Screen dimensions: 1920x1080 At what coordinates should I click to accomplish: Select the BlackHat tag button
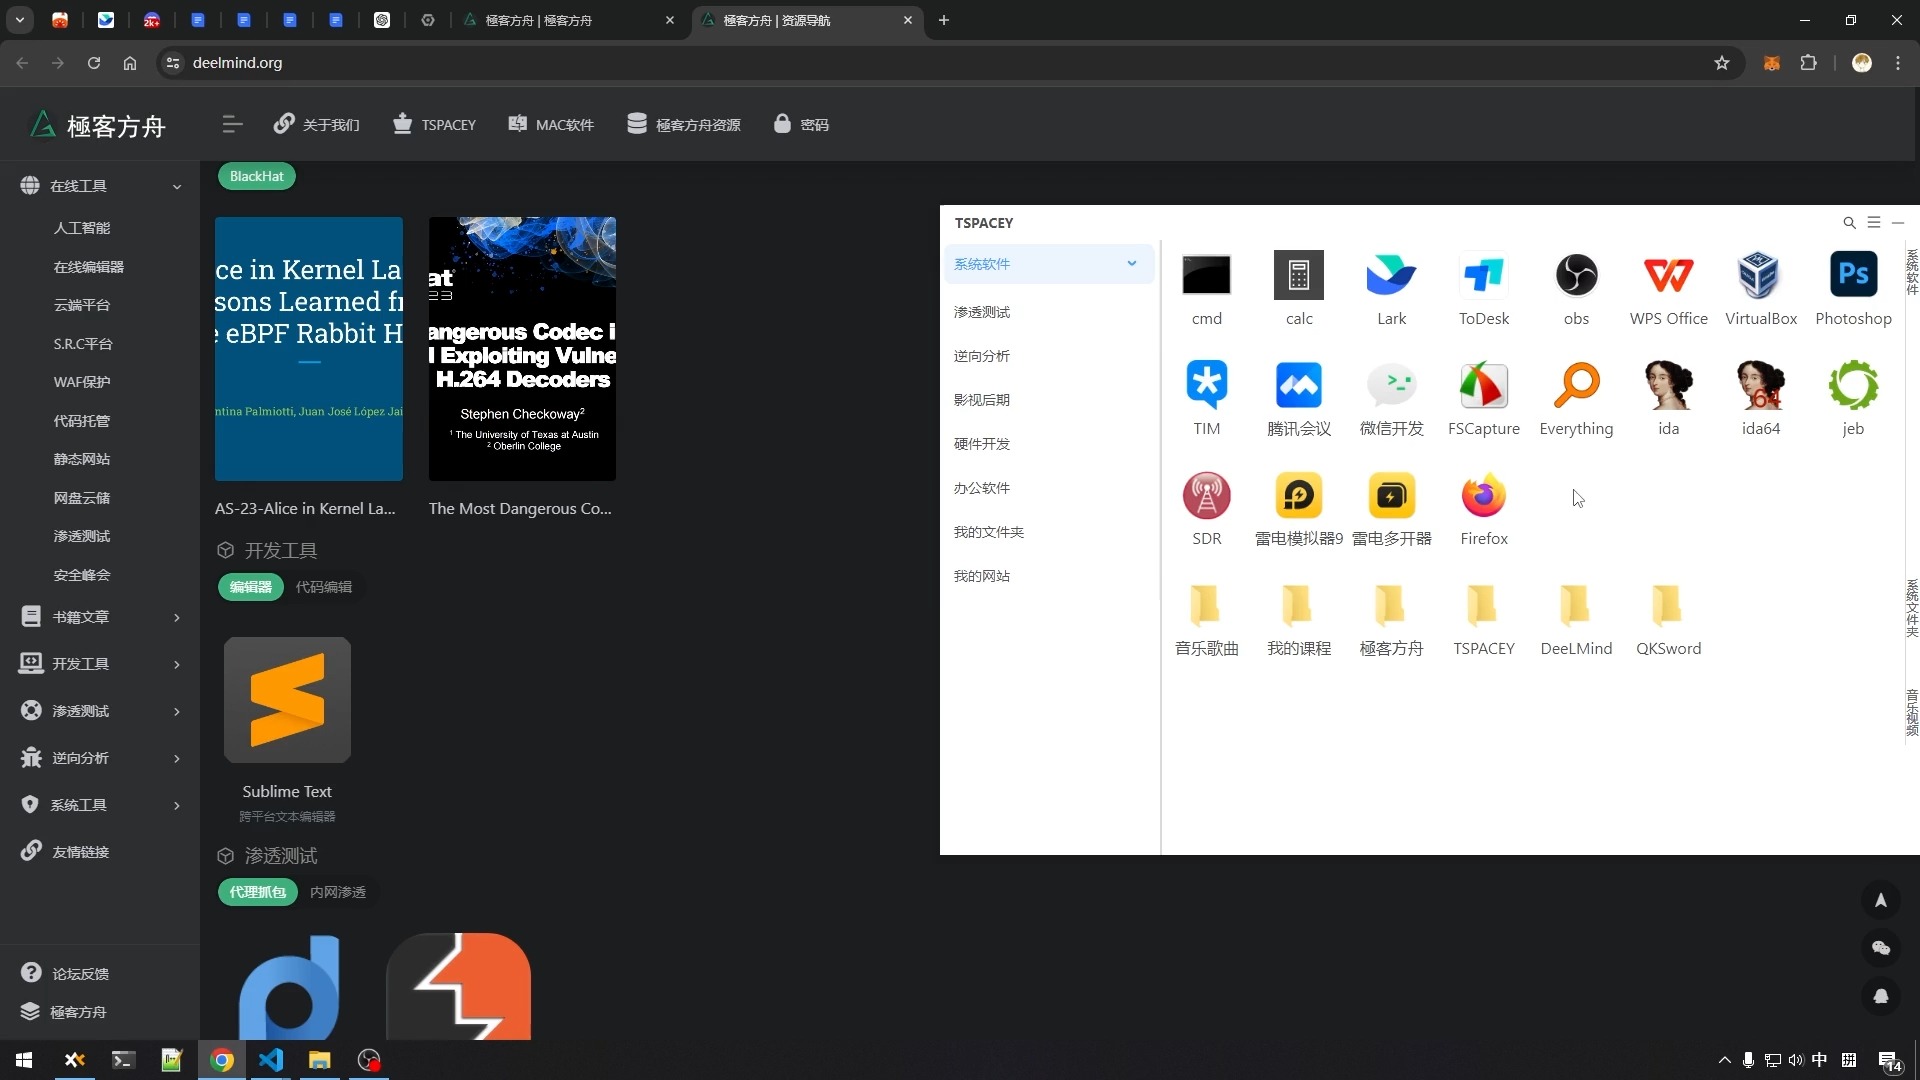click(256, 176)
